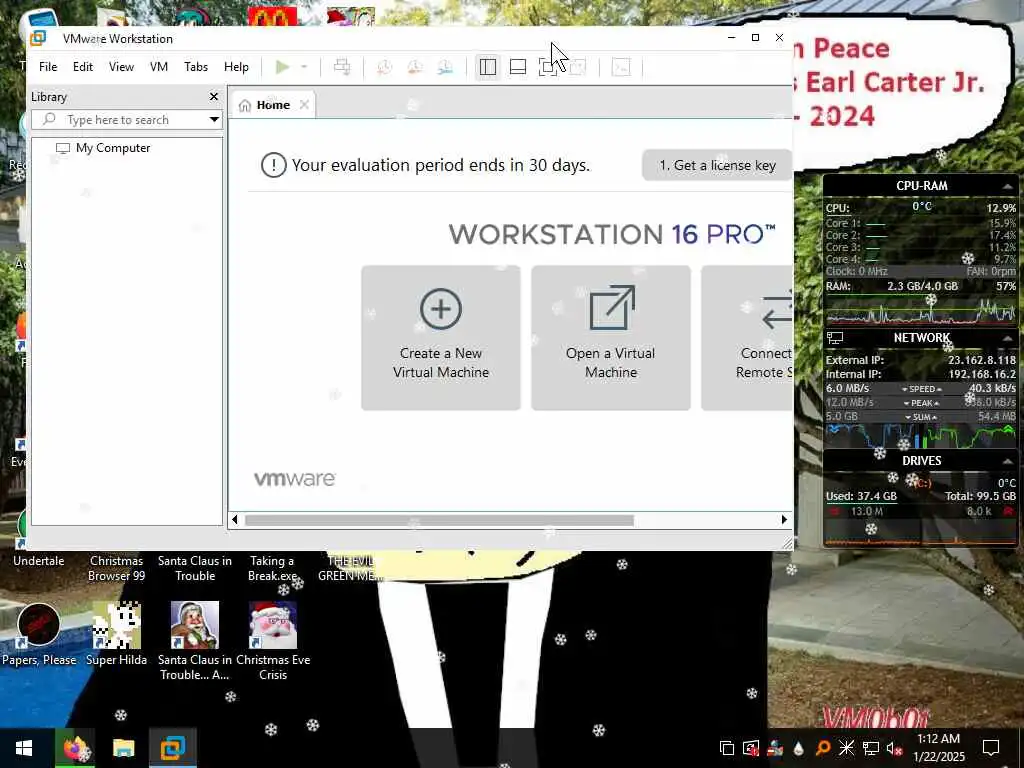Screen dimensions: 1024x768
Task: Expand the Library search filter dropdown
Action: coord(214,120)
